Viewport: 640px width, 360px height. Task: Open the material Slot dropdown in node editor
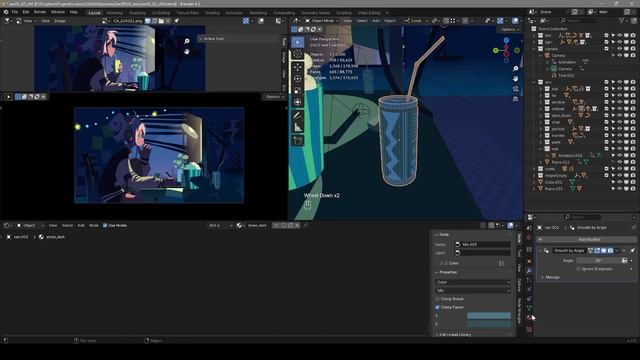220,225
